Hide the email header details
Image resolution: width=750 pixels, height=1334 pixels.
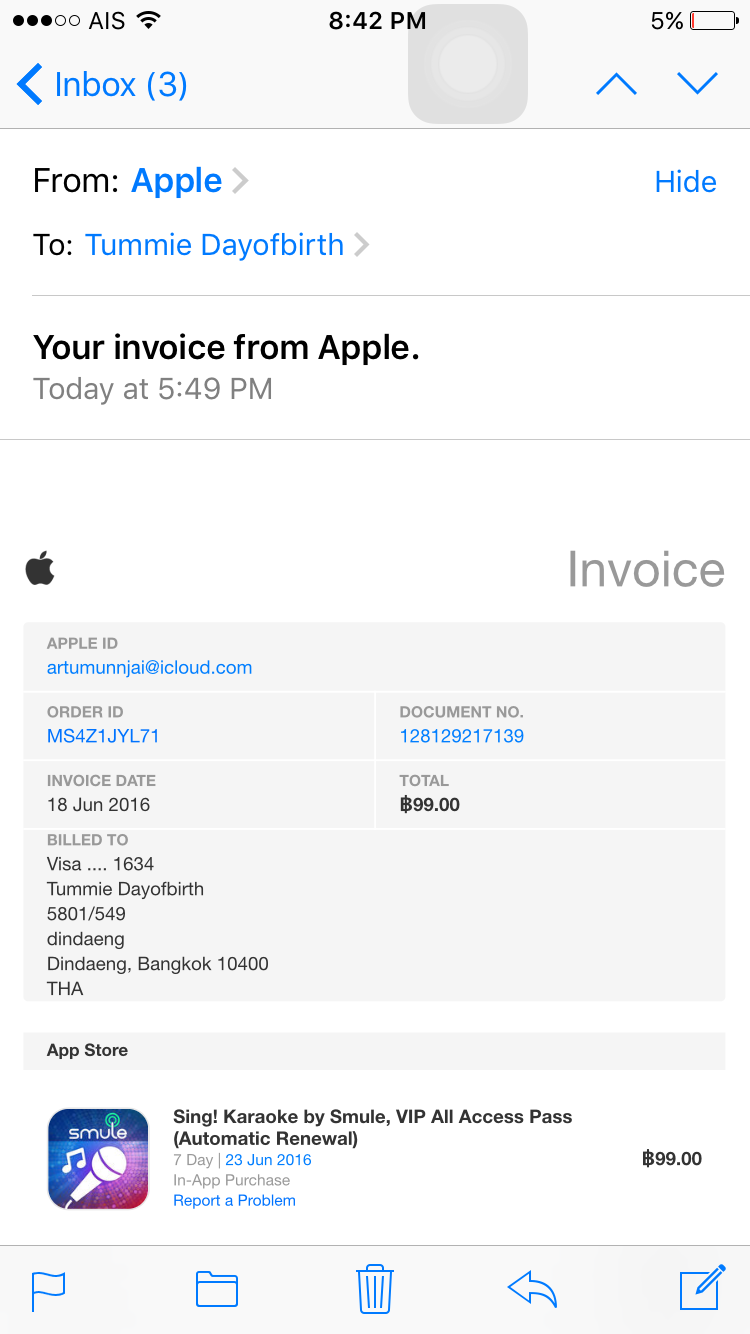coord(685,182)
